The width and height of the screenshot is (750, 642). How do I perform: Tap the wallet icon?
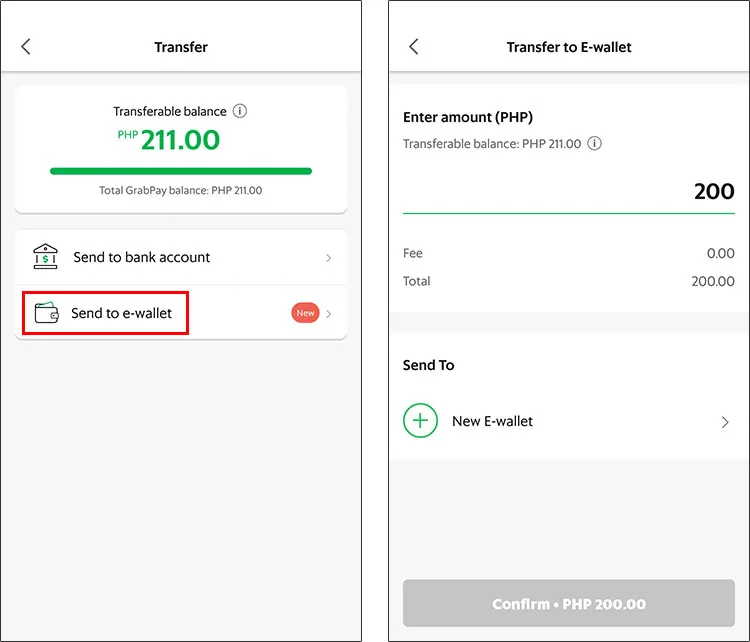click(46, 313)
